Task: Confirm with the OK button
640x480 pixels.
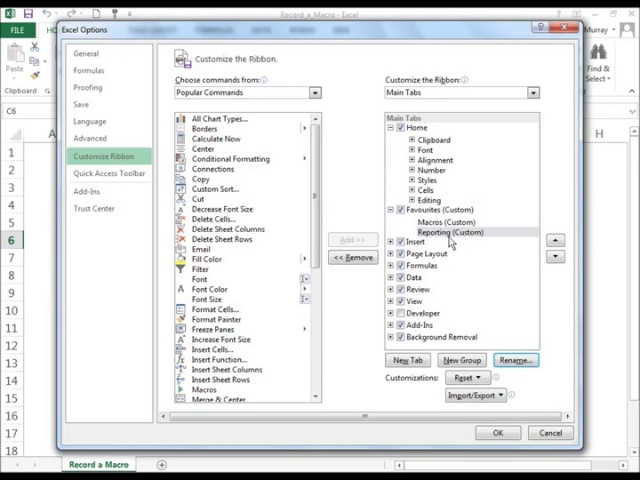Action: click(498, 433)
